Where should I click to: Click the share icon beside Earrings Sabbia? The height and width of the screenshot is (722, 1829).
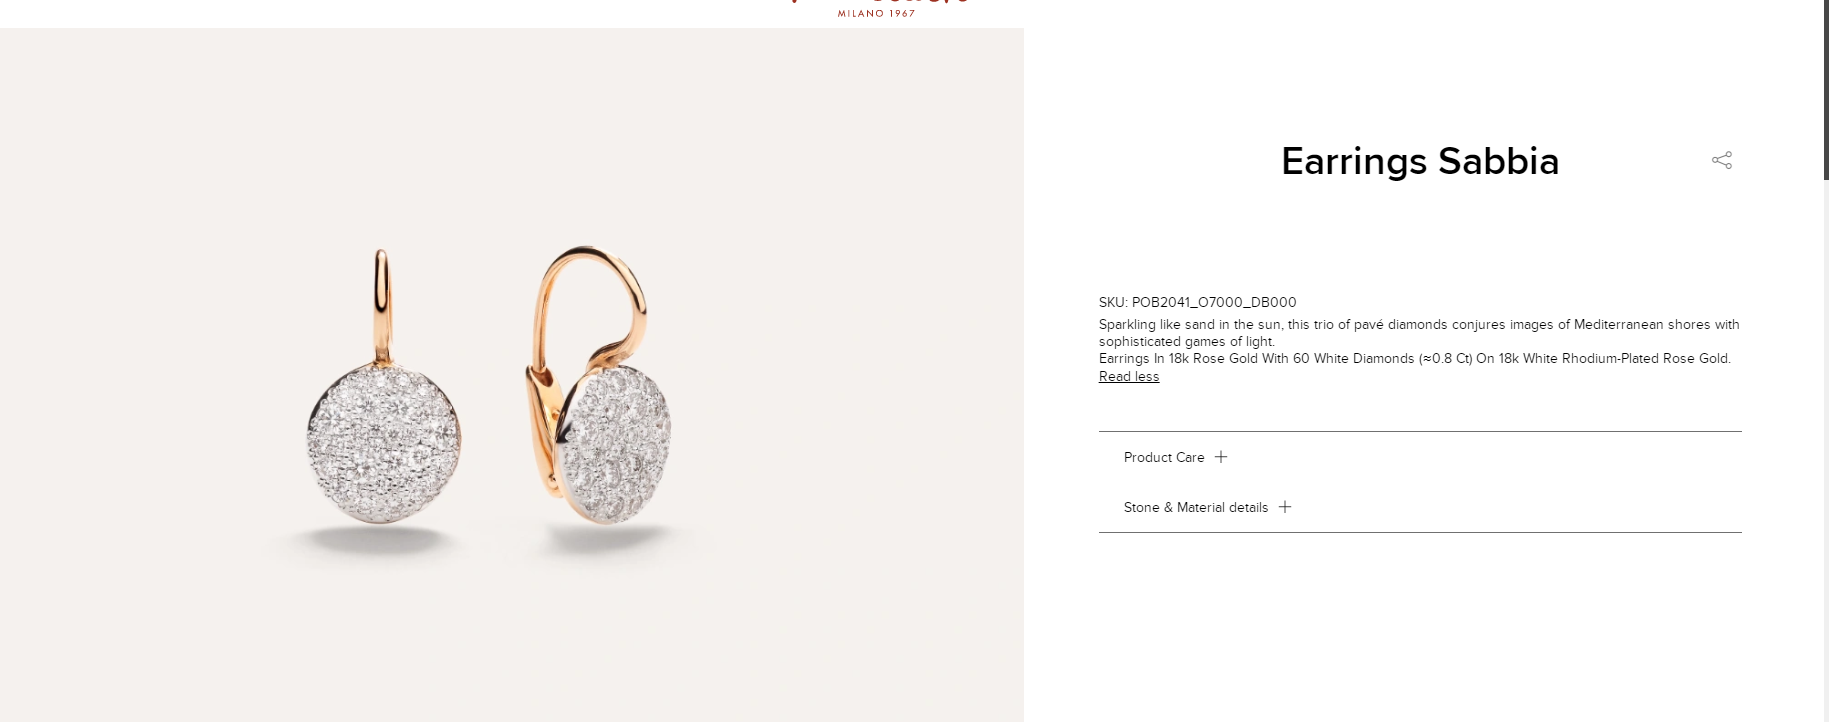point(1722,160)
